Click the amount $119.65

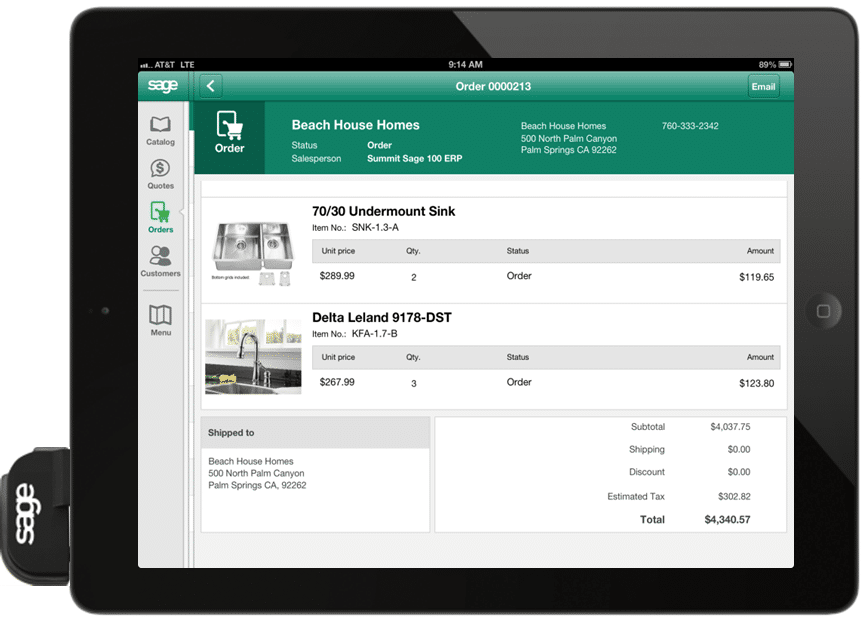[756, 277]
